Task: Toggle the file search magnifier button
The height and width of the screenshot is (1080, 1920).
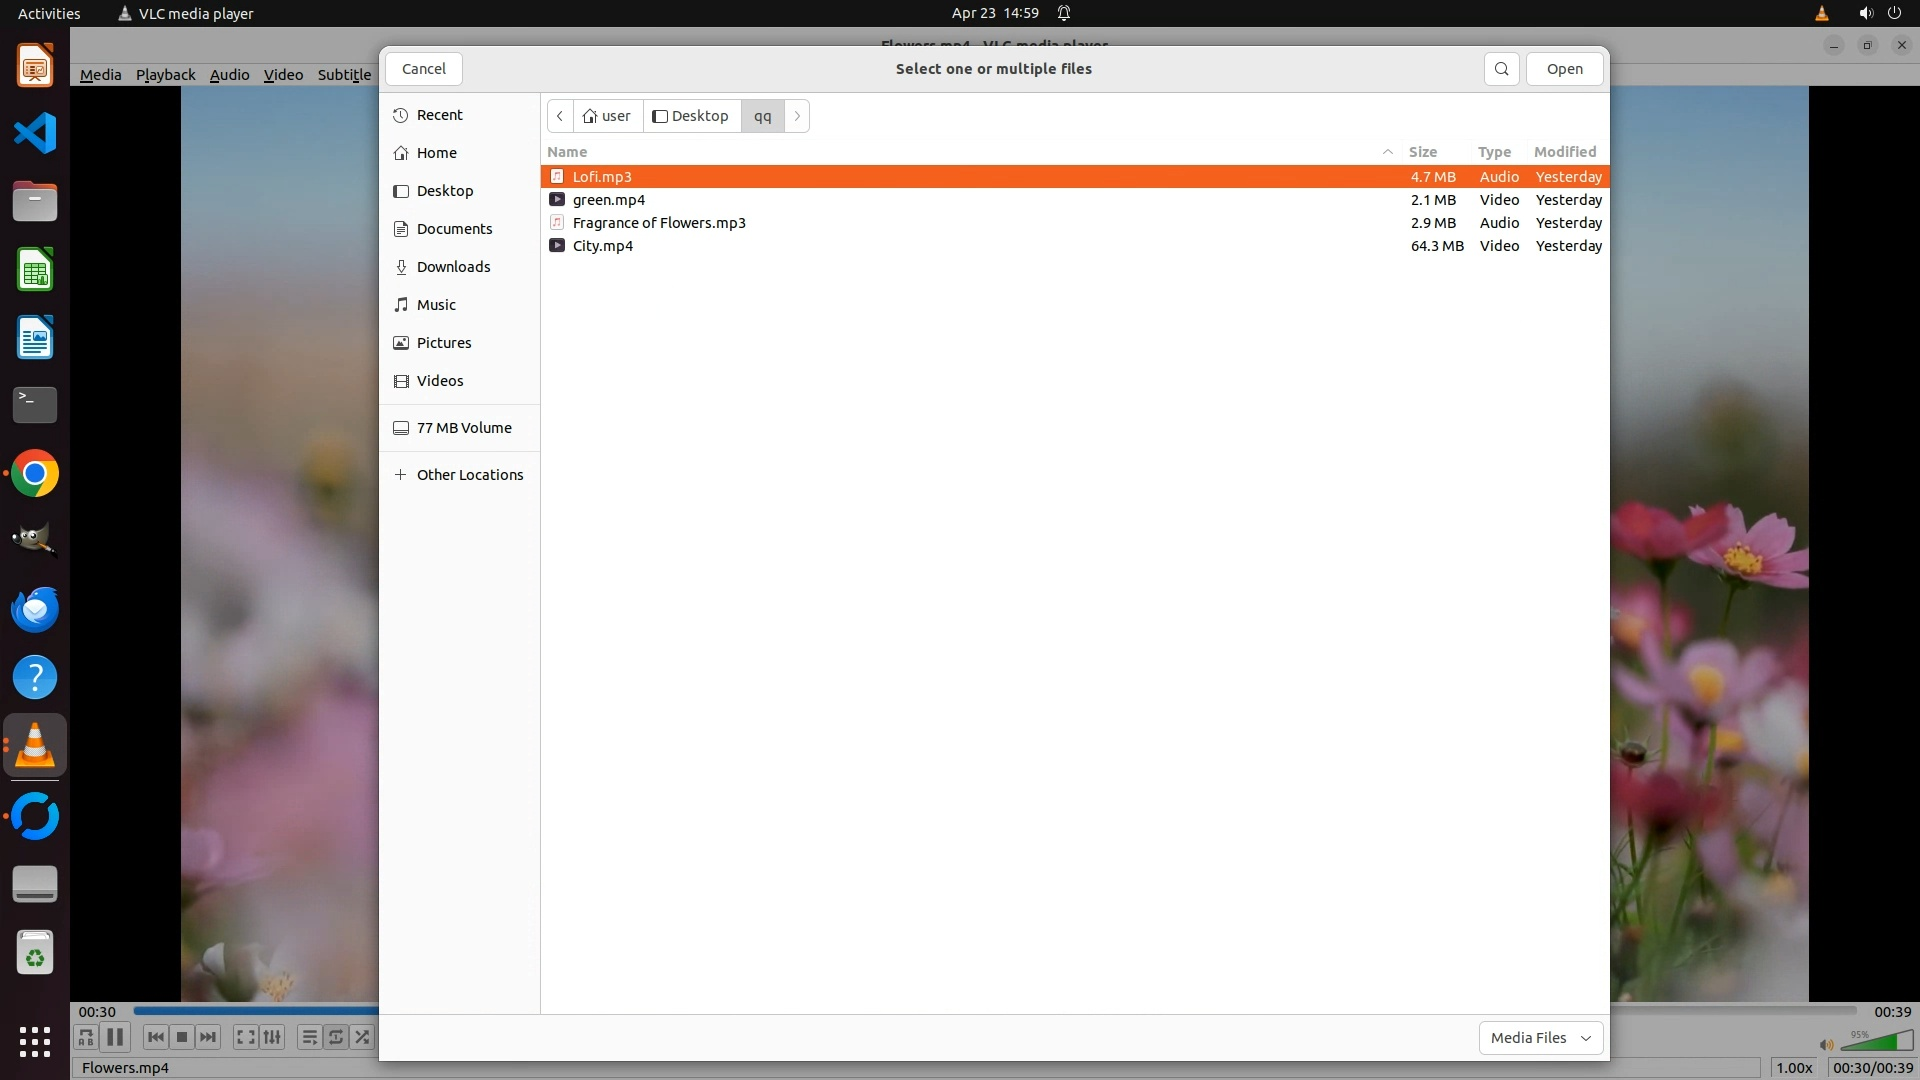Action: click(1501, 69)
